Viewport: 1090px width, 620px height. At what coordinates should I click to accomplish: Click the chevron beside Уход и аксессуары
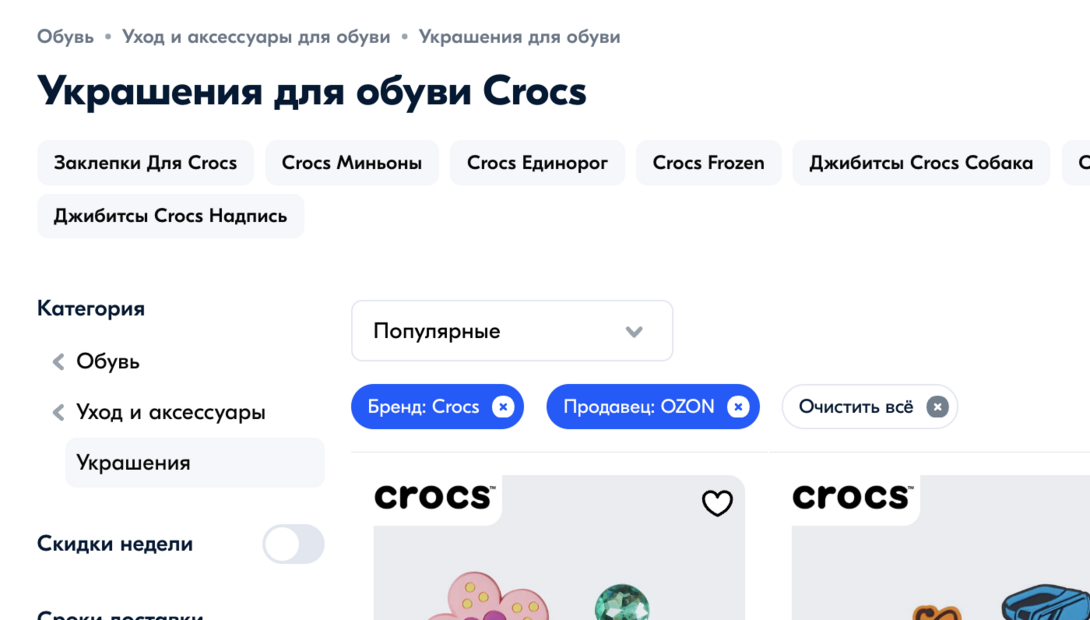coord(58,413)
